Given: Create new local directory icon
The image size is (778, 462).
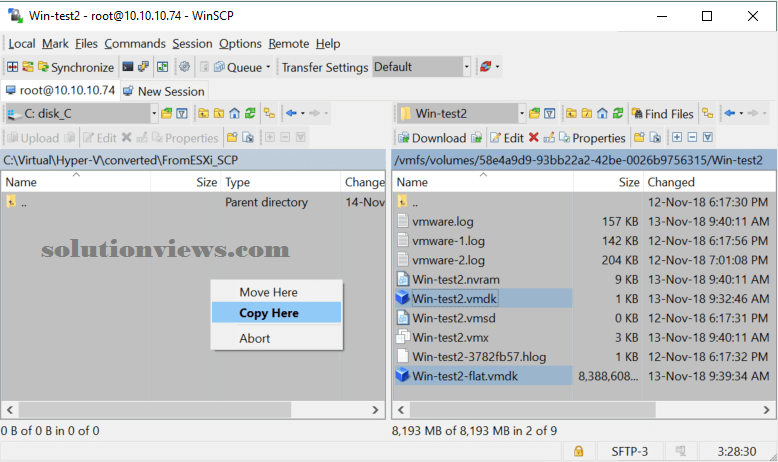Looking at the screenshot, I should pos(232,137).
